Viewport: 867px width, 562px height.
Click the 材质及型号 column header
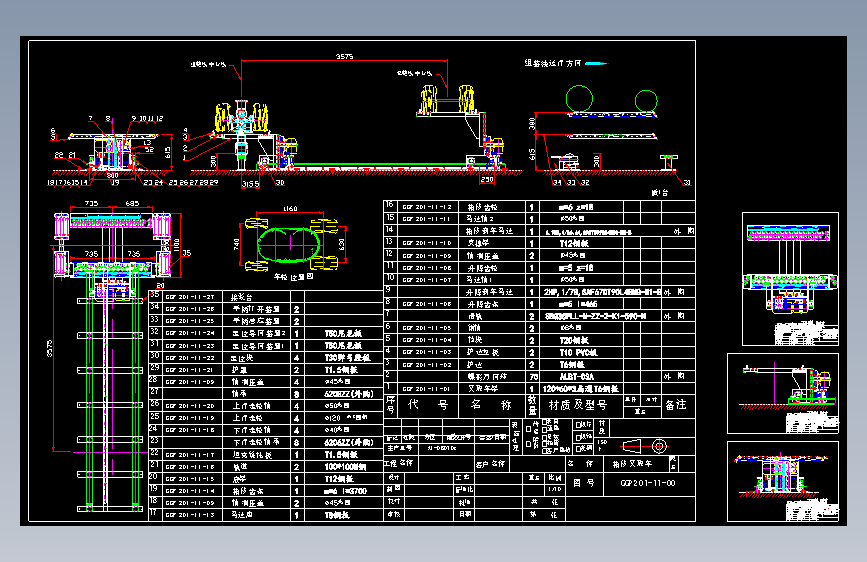(577, 405)
